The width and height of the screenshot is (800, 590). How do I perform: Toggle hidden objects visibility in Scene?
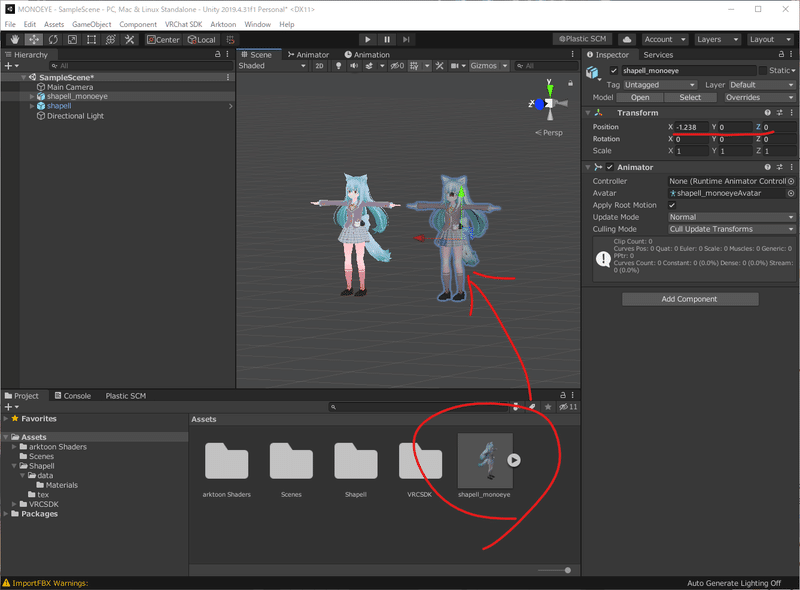397,66
